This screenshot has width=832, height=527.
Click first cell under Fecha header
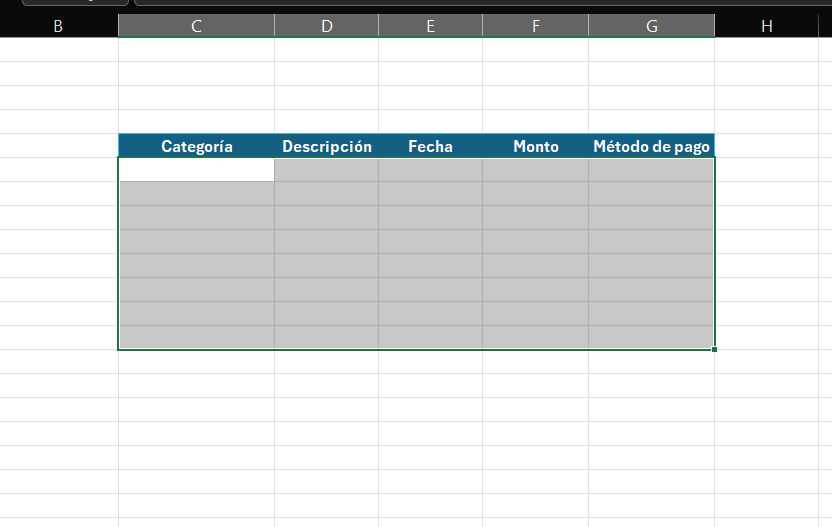pos(430,170)
